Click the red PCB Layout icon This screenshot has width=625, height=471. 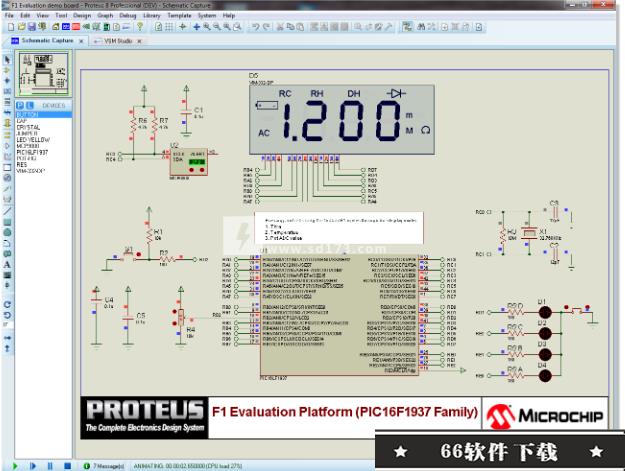pyautogui.click(x=76, y=27)
